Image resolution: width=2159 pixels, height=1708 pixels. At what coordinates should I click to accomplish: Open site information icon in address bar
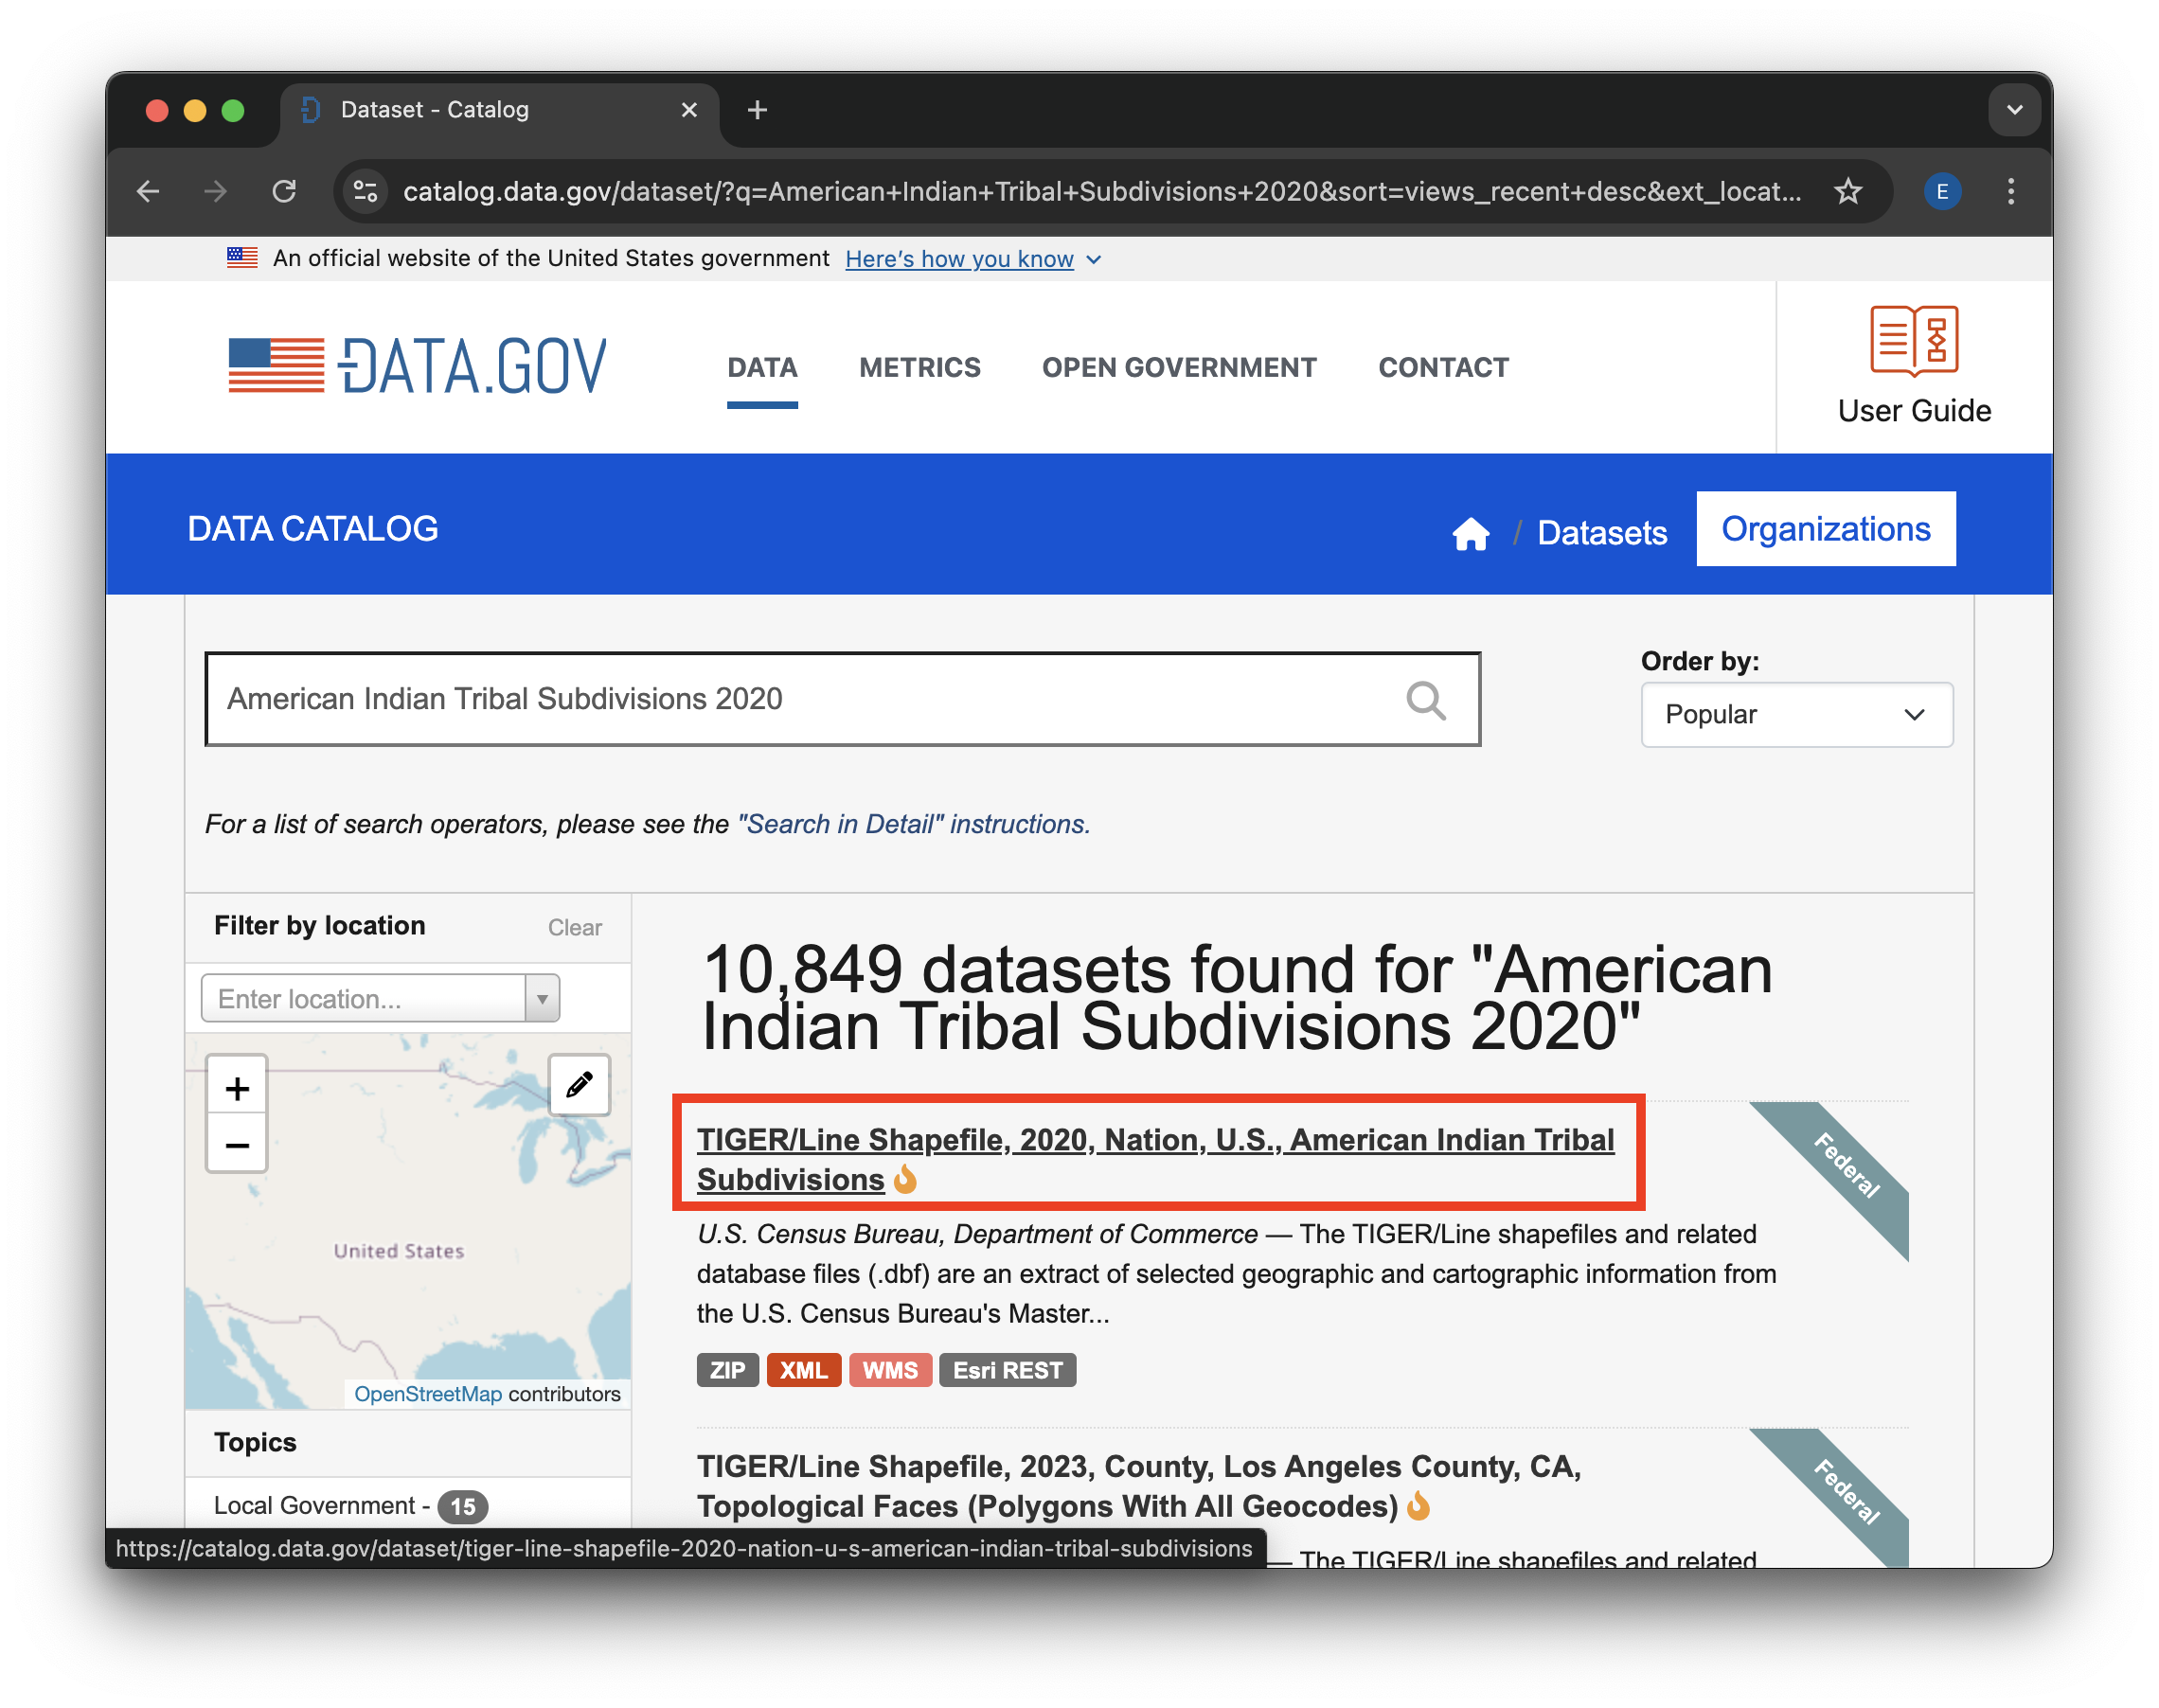click(x=366, y=191)
